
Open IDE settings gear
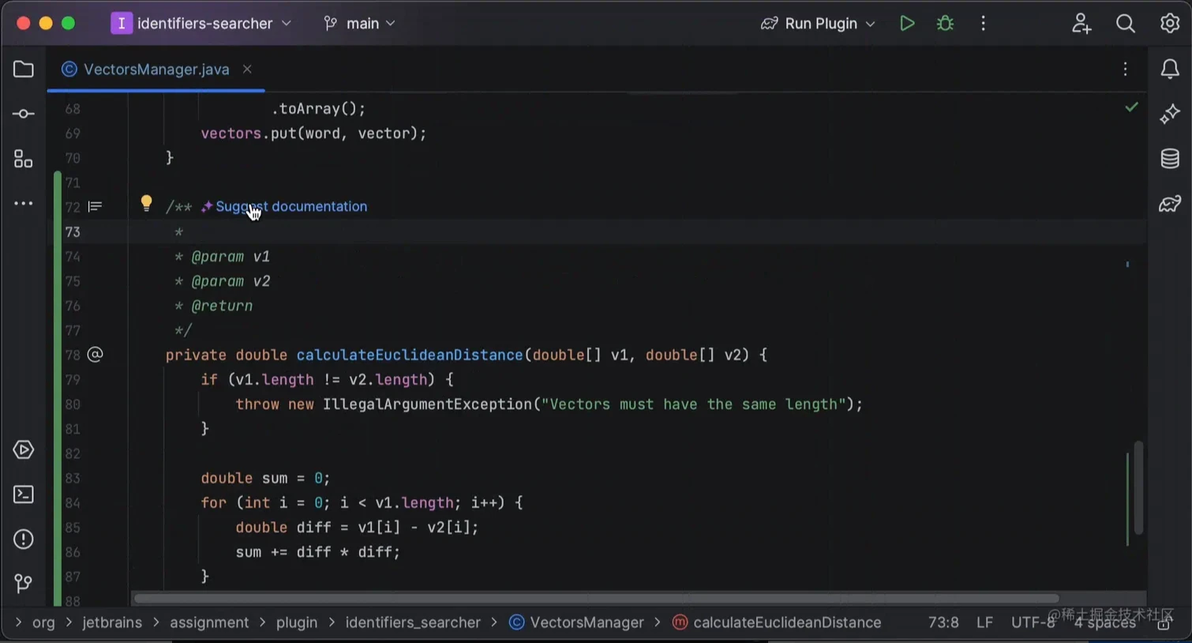pyautogui.click(x=1170, y=24)
